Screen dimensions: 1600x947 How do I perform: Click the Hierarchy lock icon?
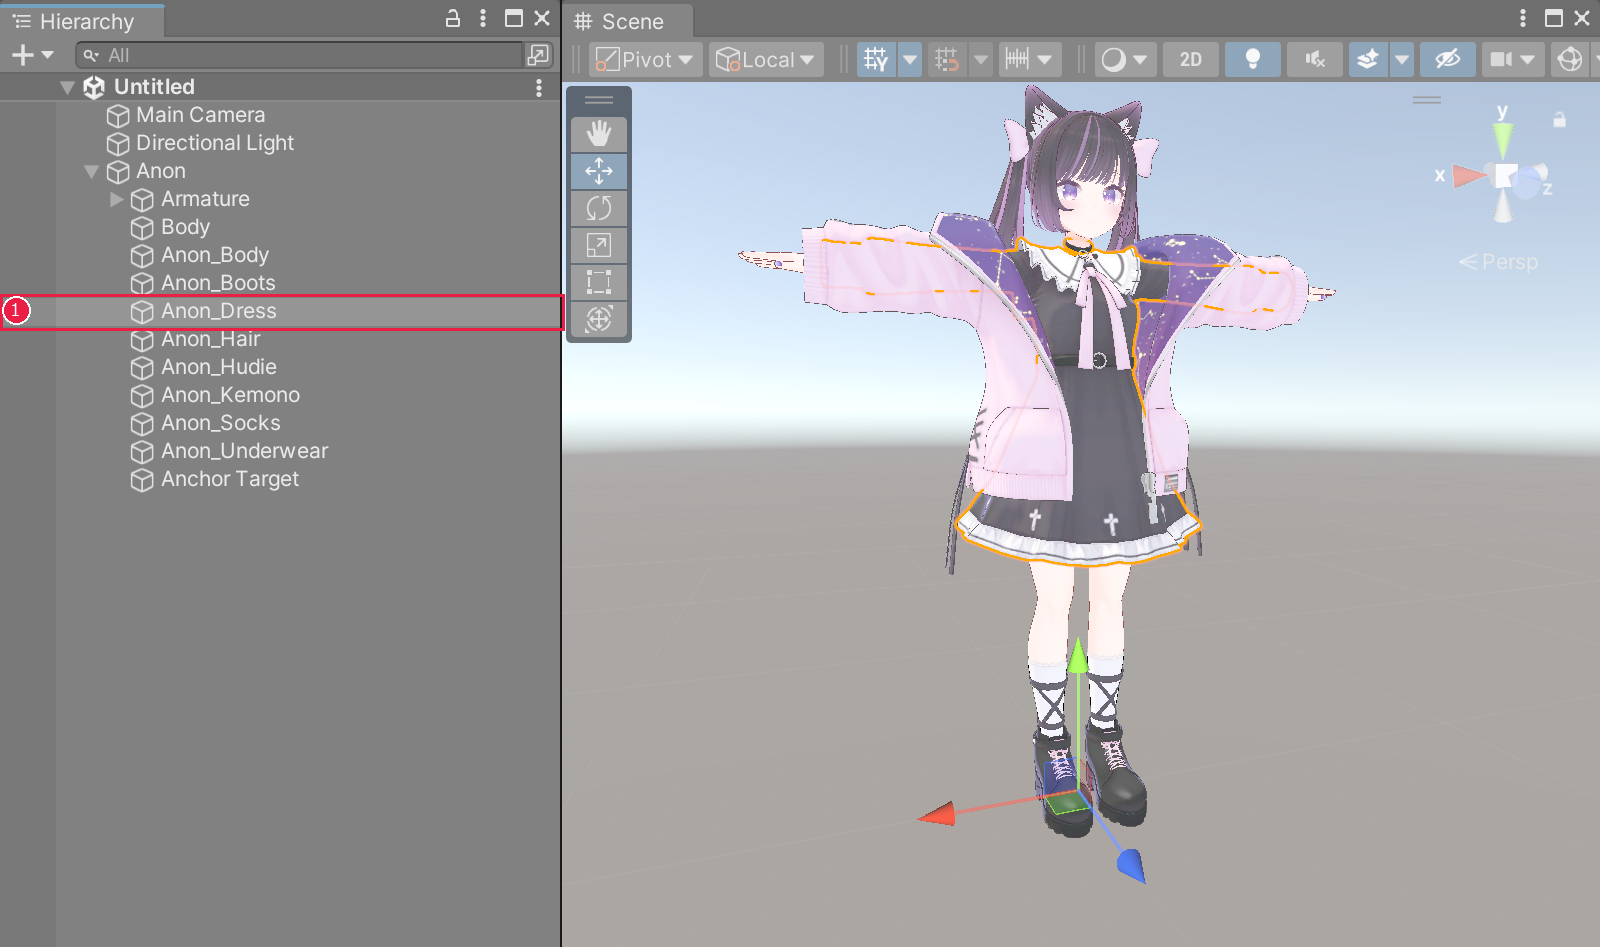tap(453, 18)
